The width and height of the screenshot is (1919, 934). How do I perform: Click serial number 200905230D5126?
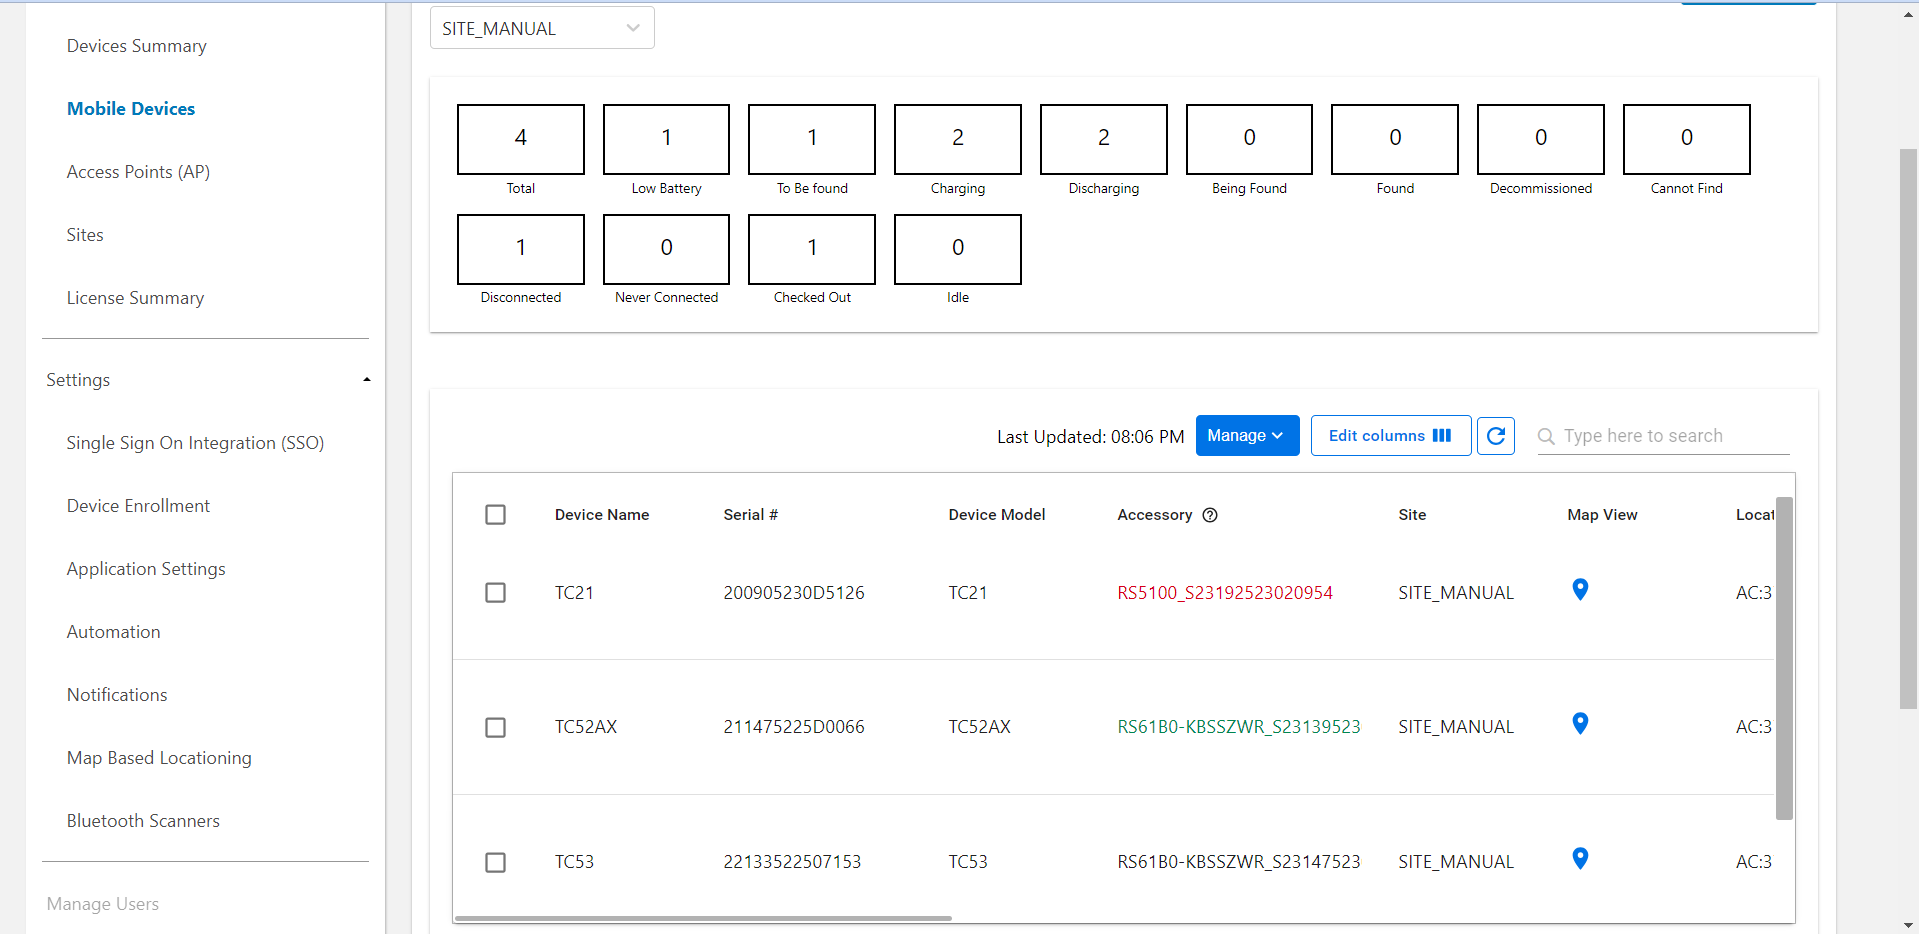tap(794, 593)
